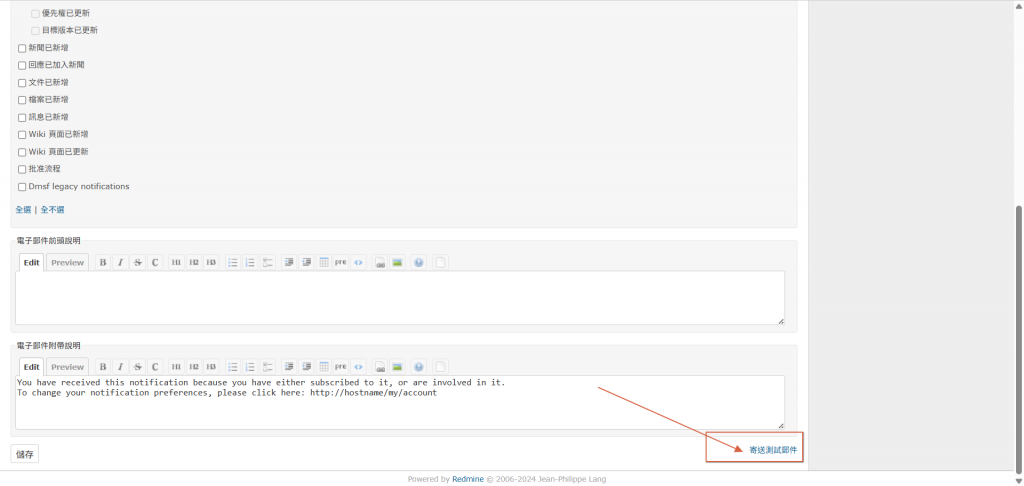This screenshot has width=1024, height=486.
Task: Strikethrough button in email footer toolbar
Action: pos(137,367)
